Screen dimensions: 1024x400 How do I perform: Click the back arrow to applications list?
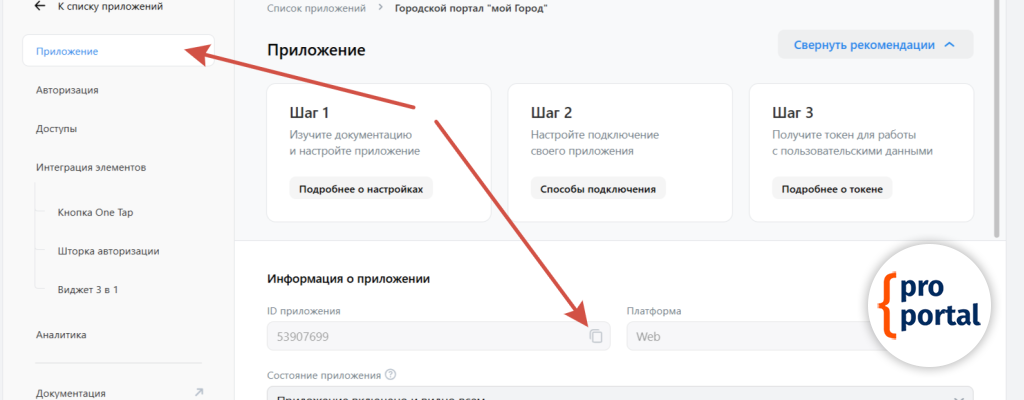click(x=40, y=7)
